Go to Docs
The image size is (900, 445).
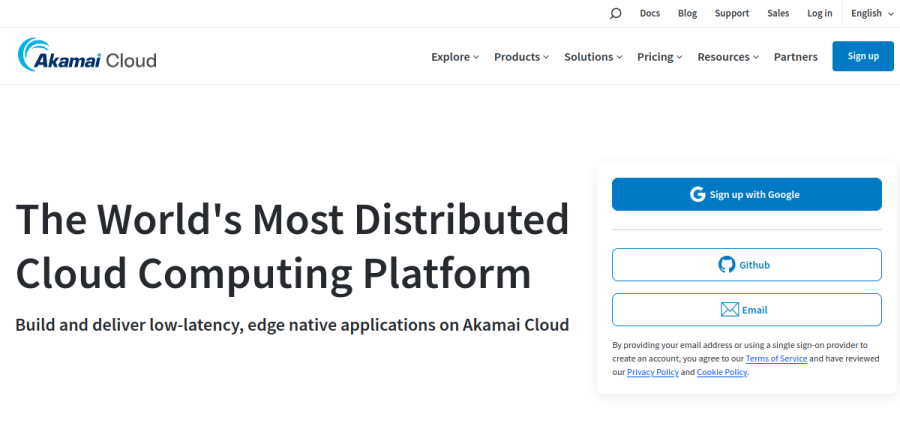coord(650,13)
